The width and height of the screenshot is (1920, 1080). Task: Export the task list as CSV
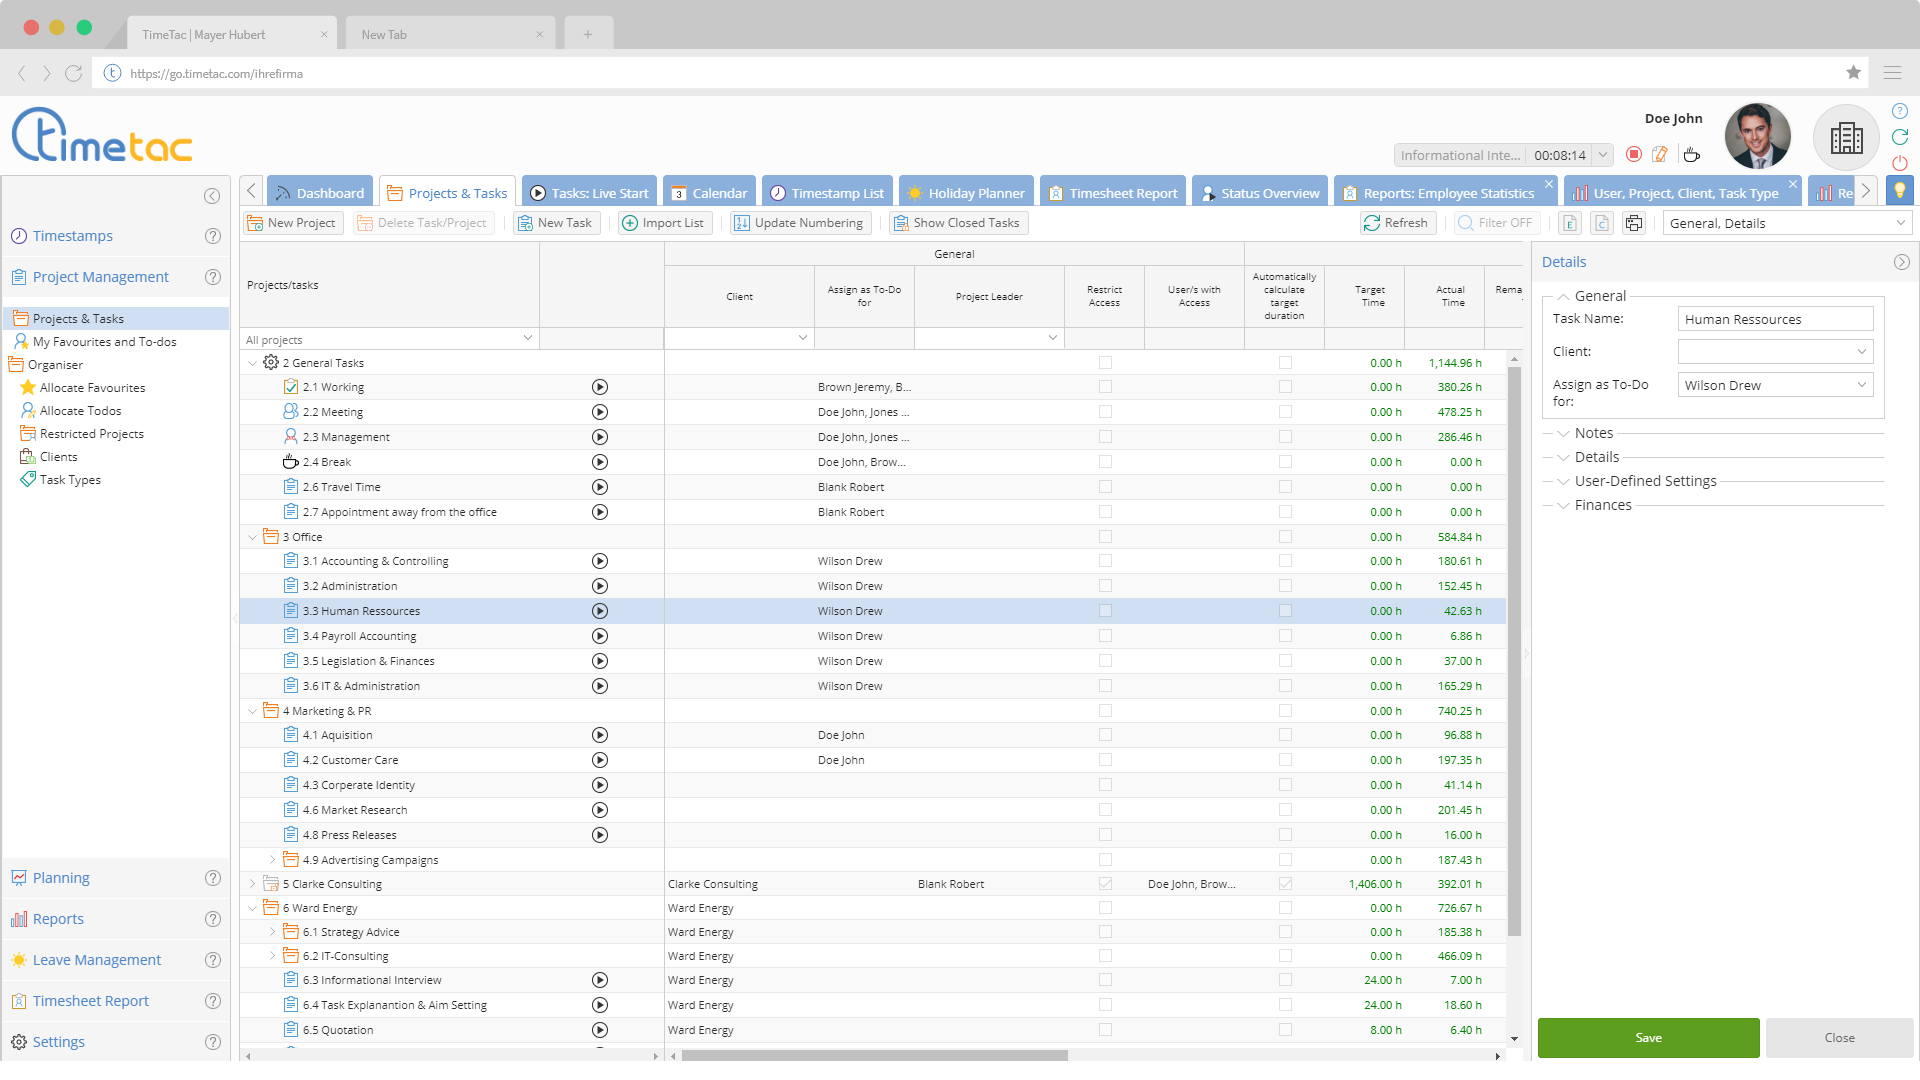(1601, 223)
